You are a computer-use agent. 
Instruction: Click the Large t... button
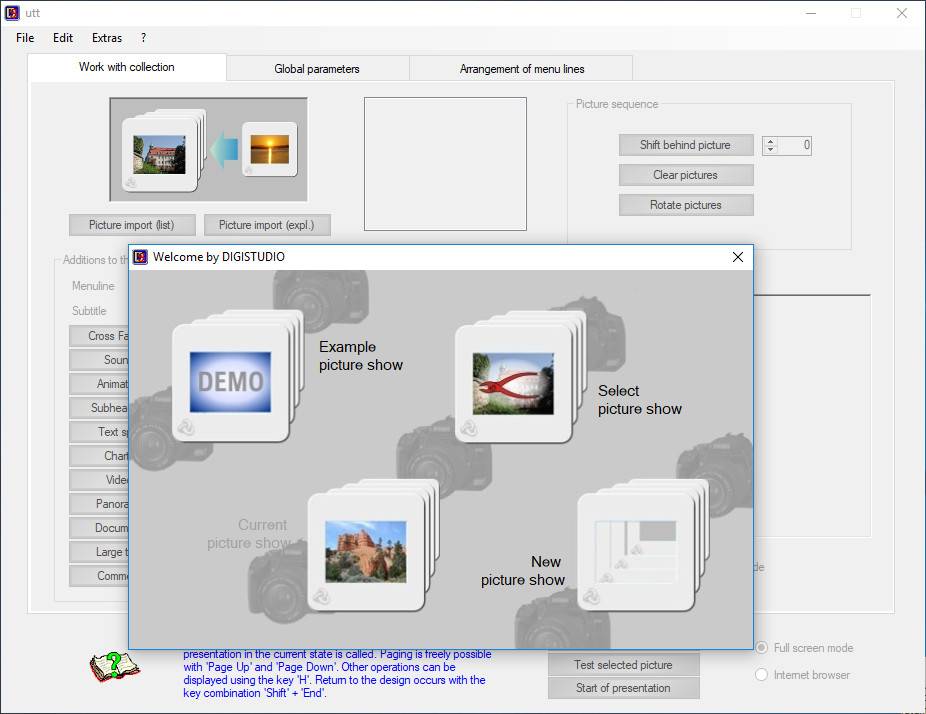point(99,552)
